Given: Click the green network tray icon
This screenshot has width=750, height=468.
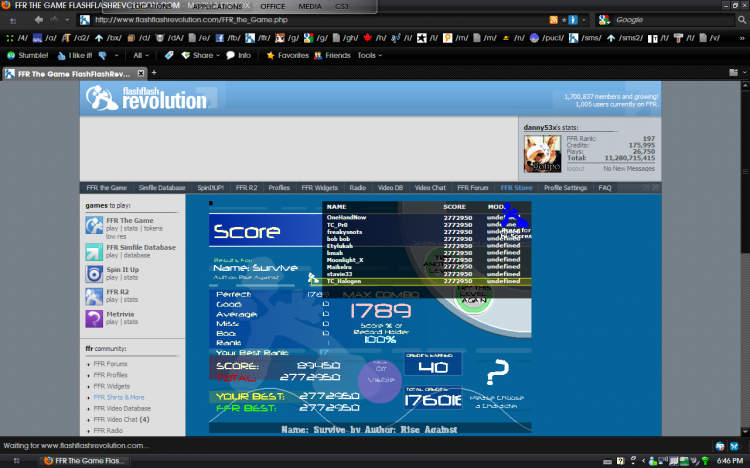Looking at the screenshot, I should tap(705, 461).
